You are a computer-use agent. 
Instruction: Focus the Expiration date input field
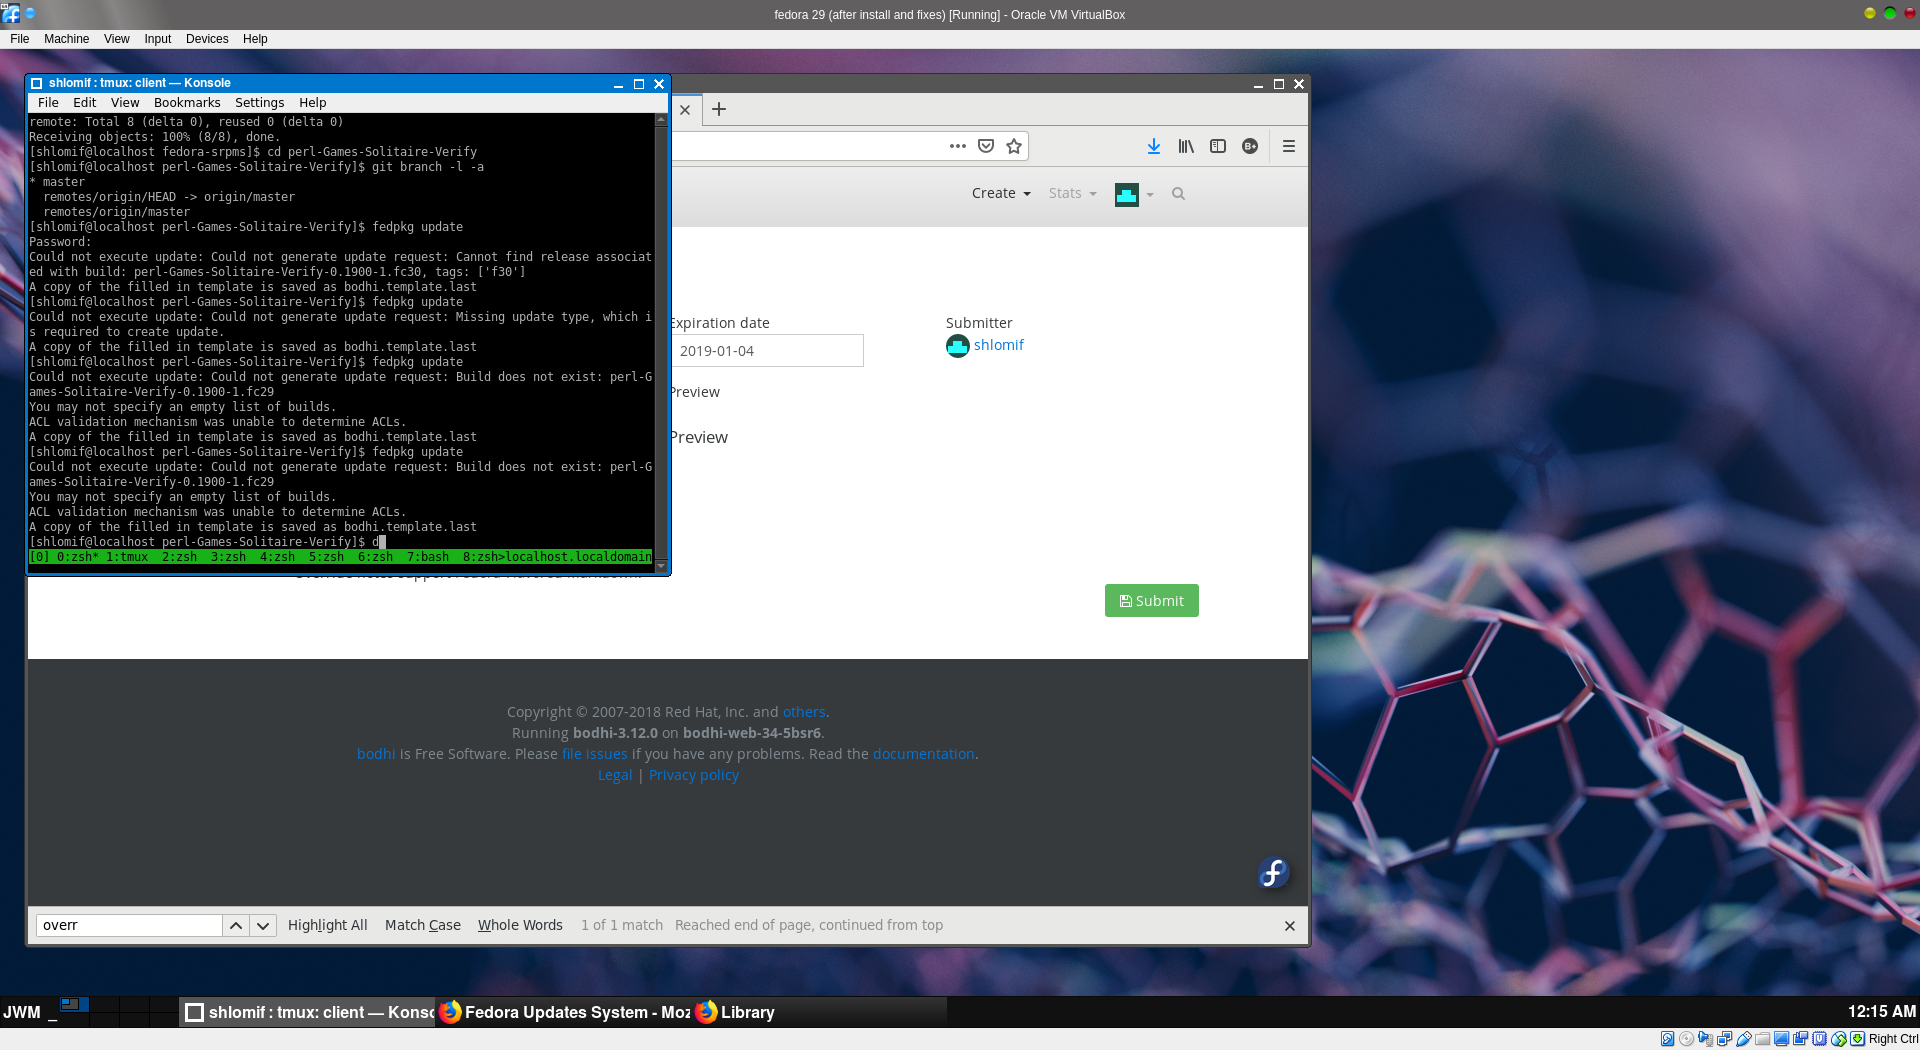767,351
